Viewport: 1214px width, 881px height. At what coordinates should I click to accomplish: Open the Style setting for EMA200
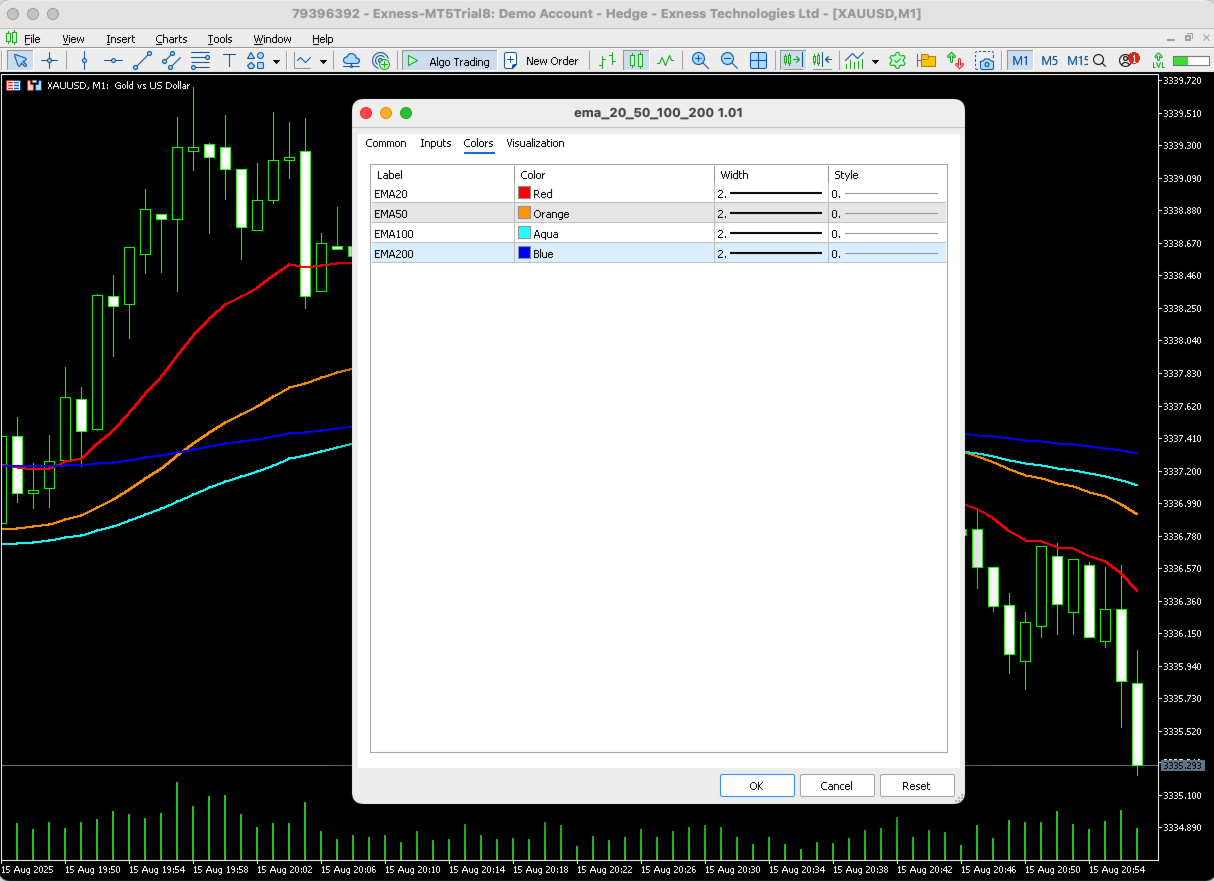pos(887,254)
